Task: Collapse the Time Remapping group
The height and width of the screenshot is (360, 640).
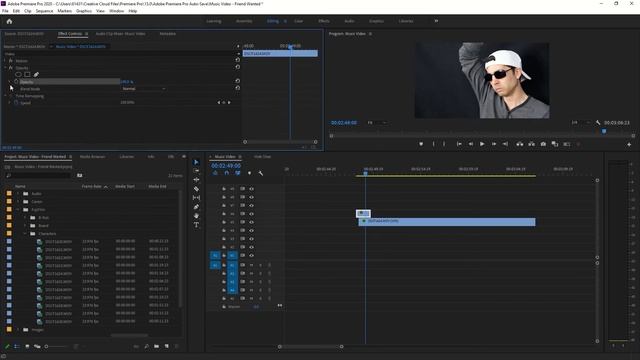Action: pos(5,96)
